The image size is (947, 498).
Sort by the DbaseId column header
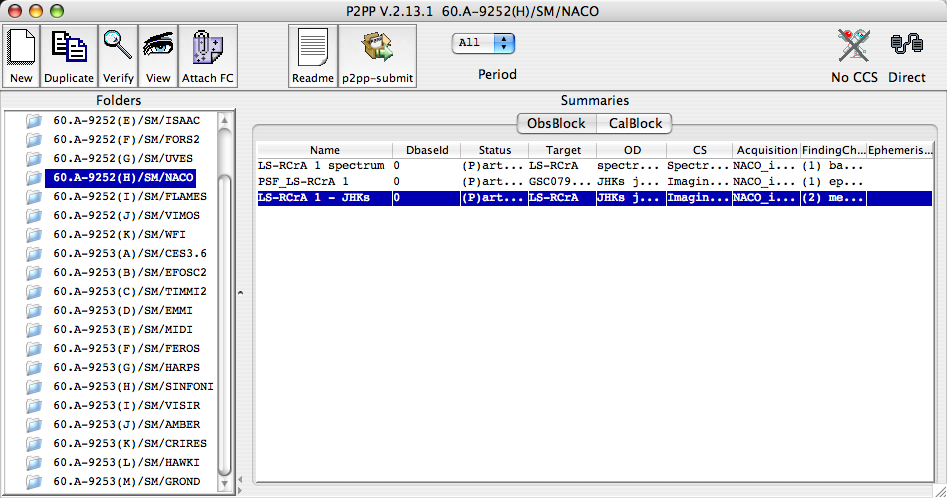point(427,150)
